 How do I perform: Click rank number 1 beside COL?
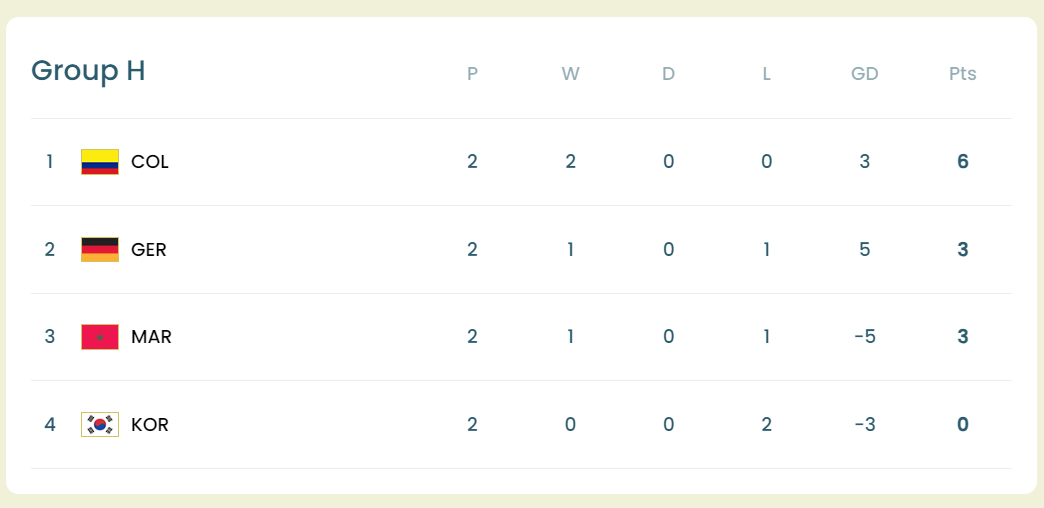coord(50,162)
